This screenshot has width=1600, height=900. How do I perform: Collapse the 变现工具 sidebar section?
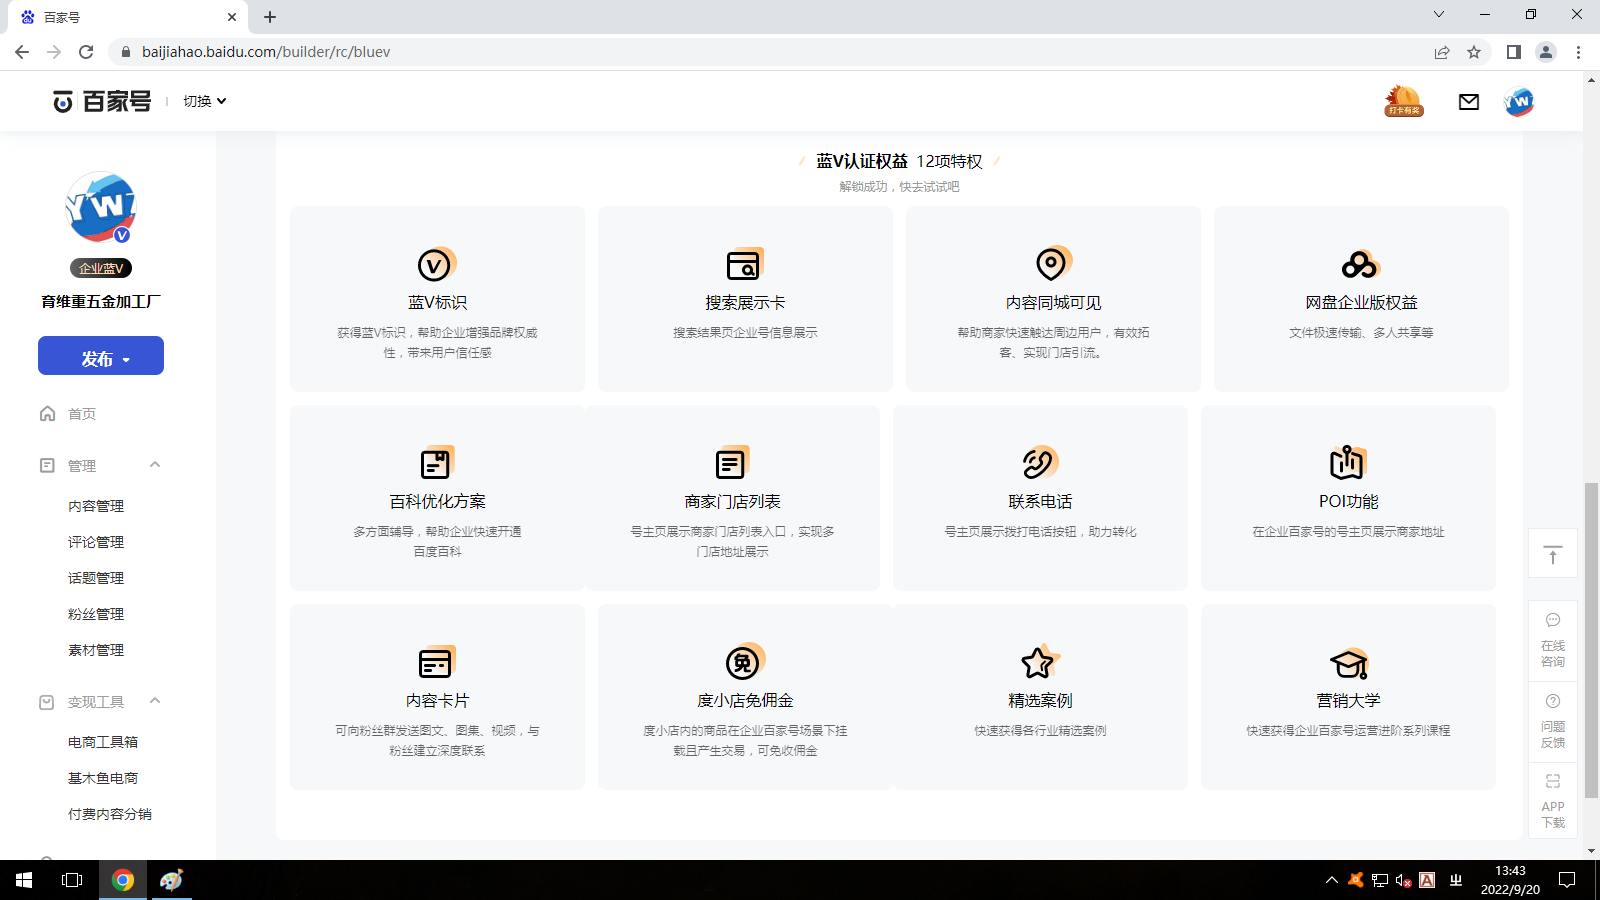[155, 701]
